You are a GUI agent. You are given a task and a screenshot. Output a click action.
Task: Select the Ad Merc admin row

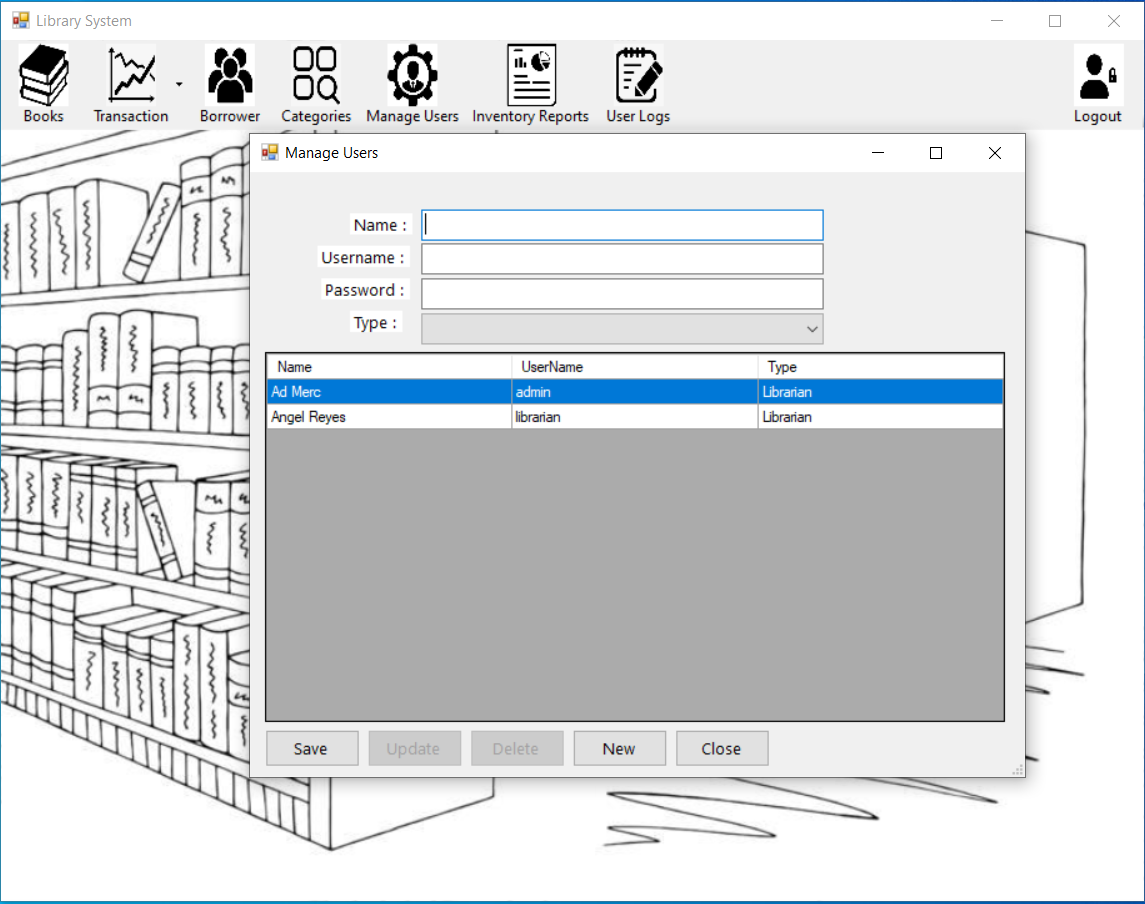(390, 392)
